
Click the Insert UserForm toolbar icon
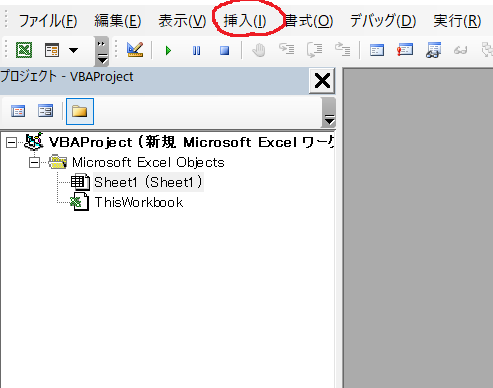[52, 50]
